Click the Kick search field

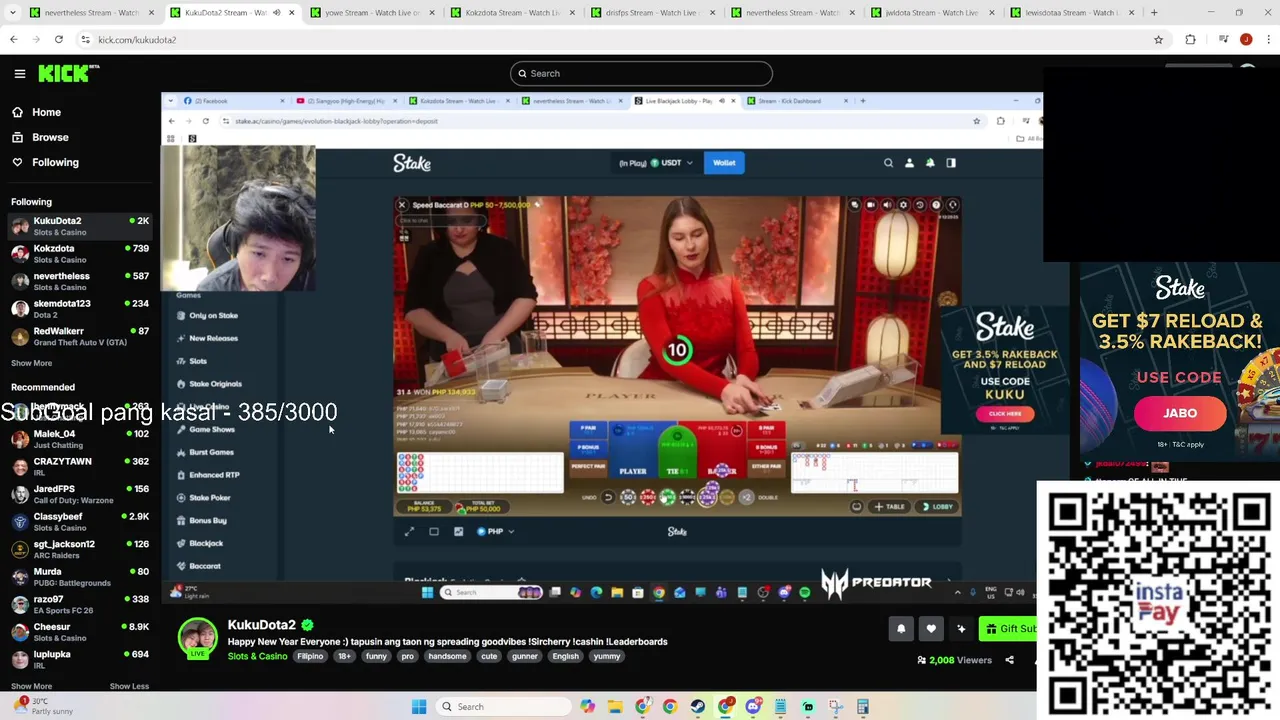tap(641, 73)
